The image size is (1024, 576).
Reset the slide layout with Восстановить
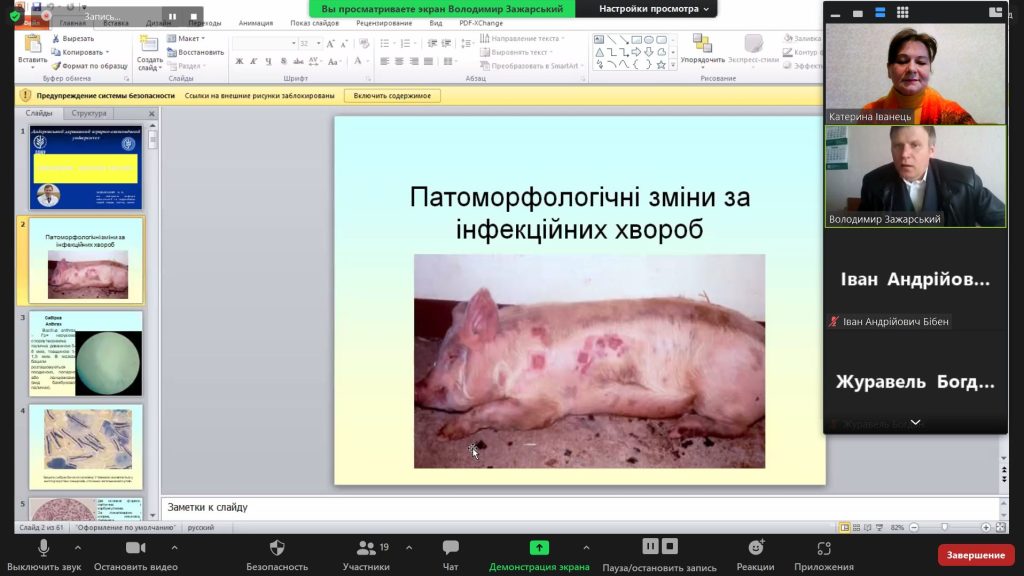(x=195, y=52)
